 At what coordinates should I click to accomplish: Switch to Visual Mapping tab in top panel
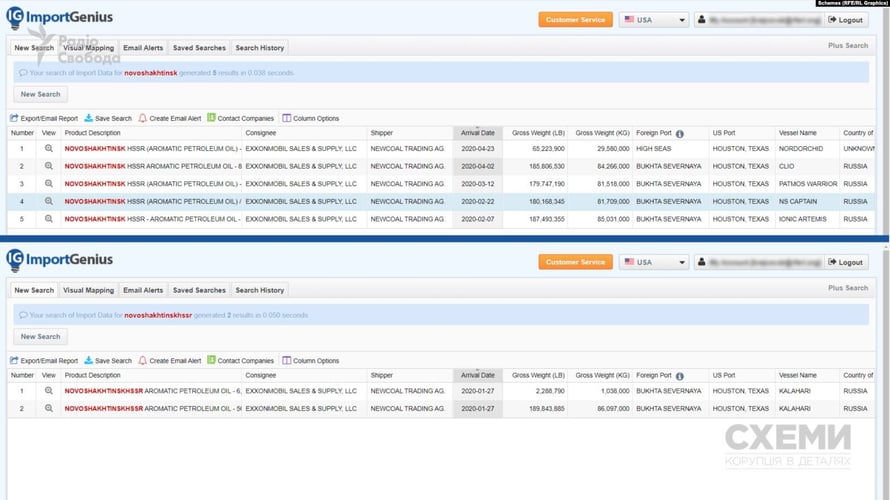point(88,48)
